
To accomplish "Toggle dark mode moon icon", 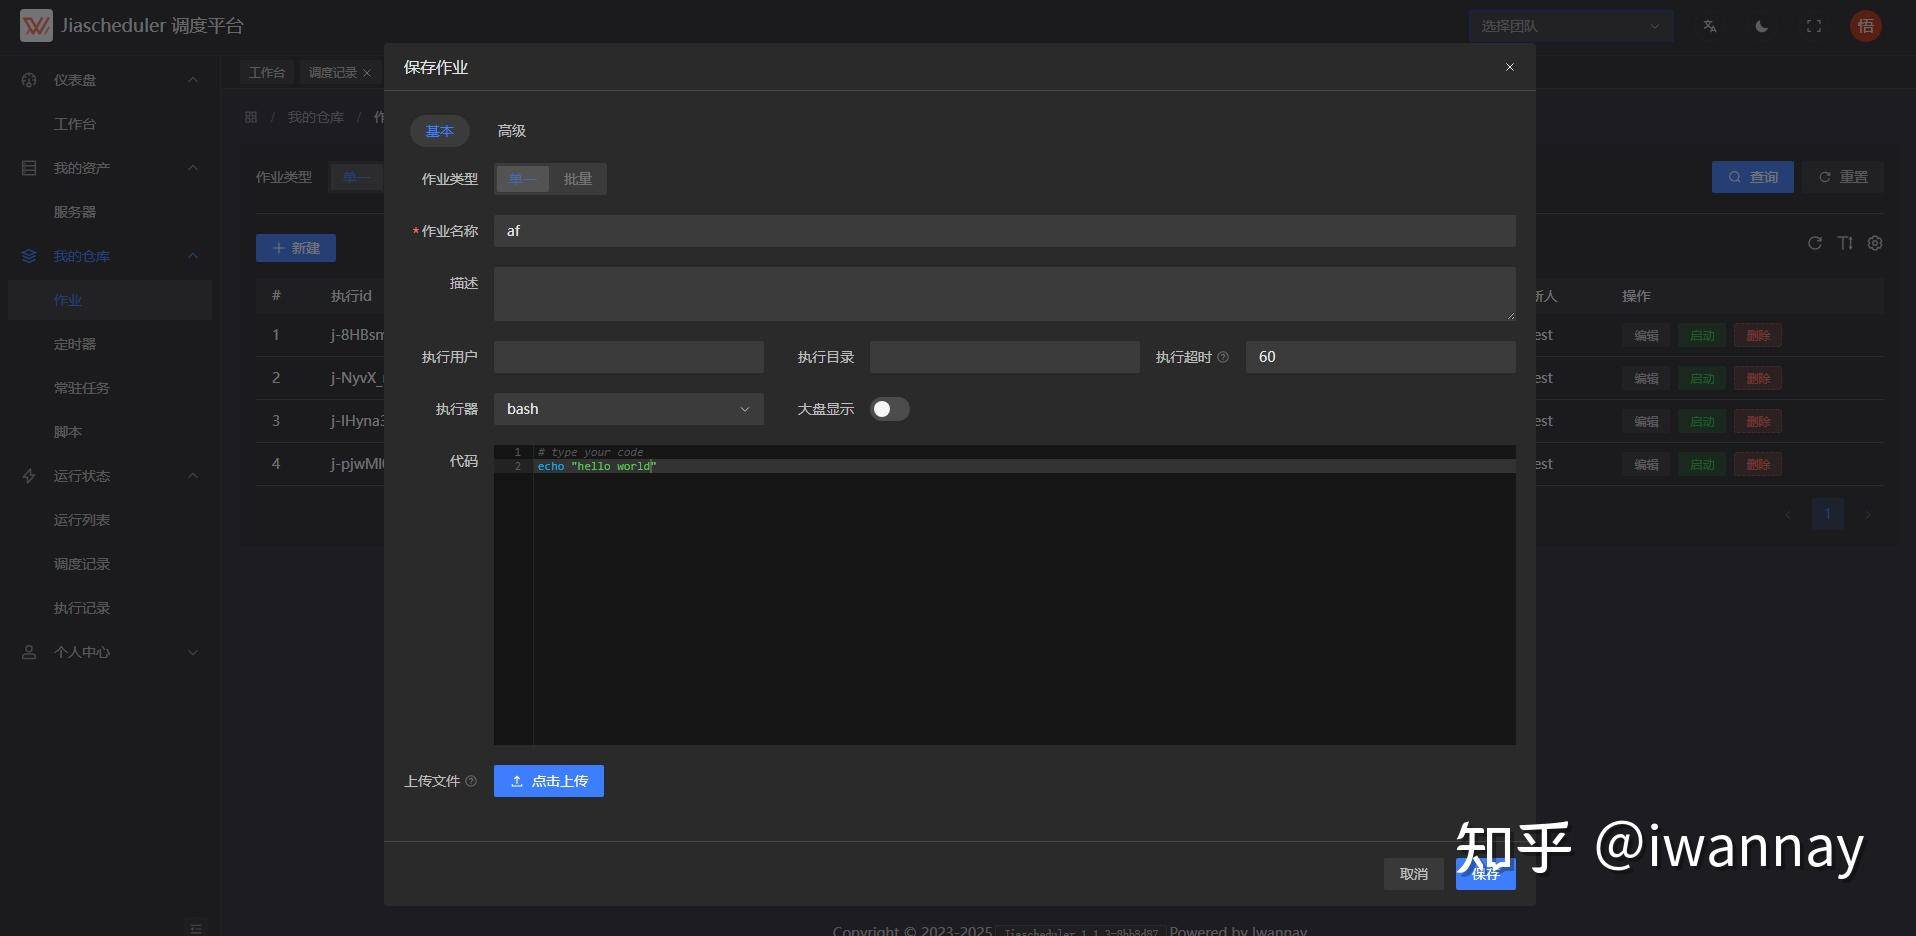I will (x=1762, y=26).
